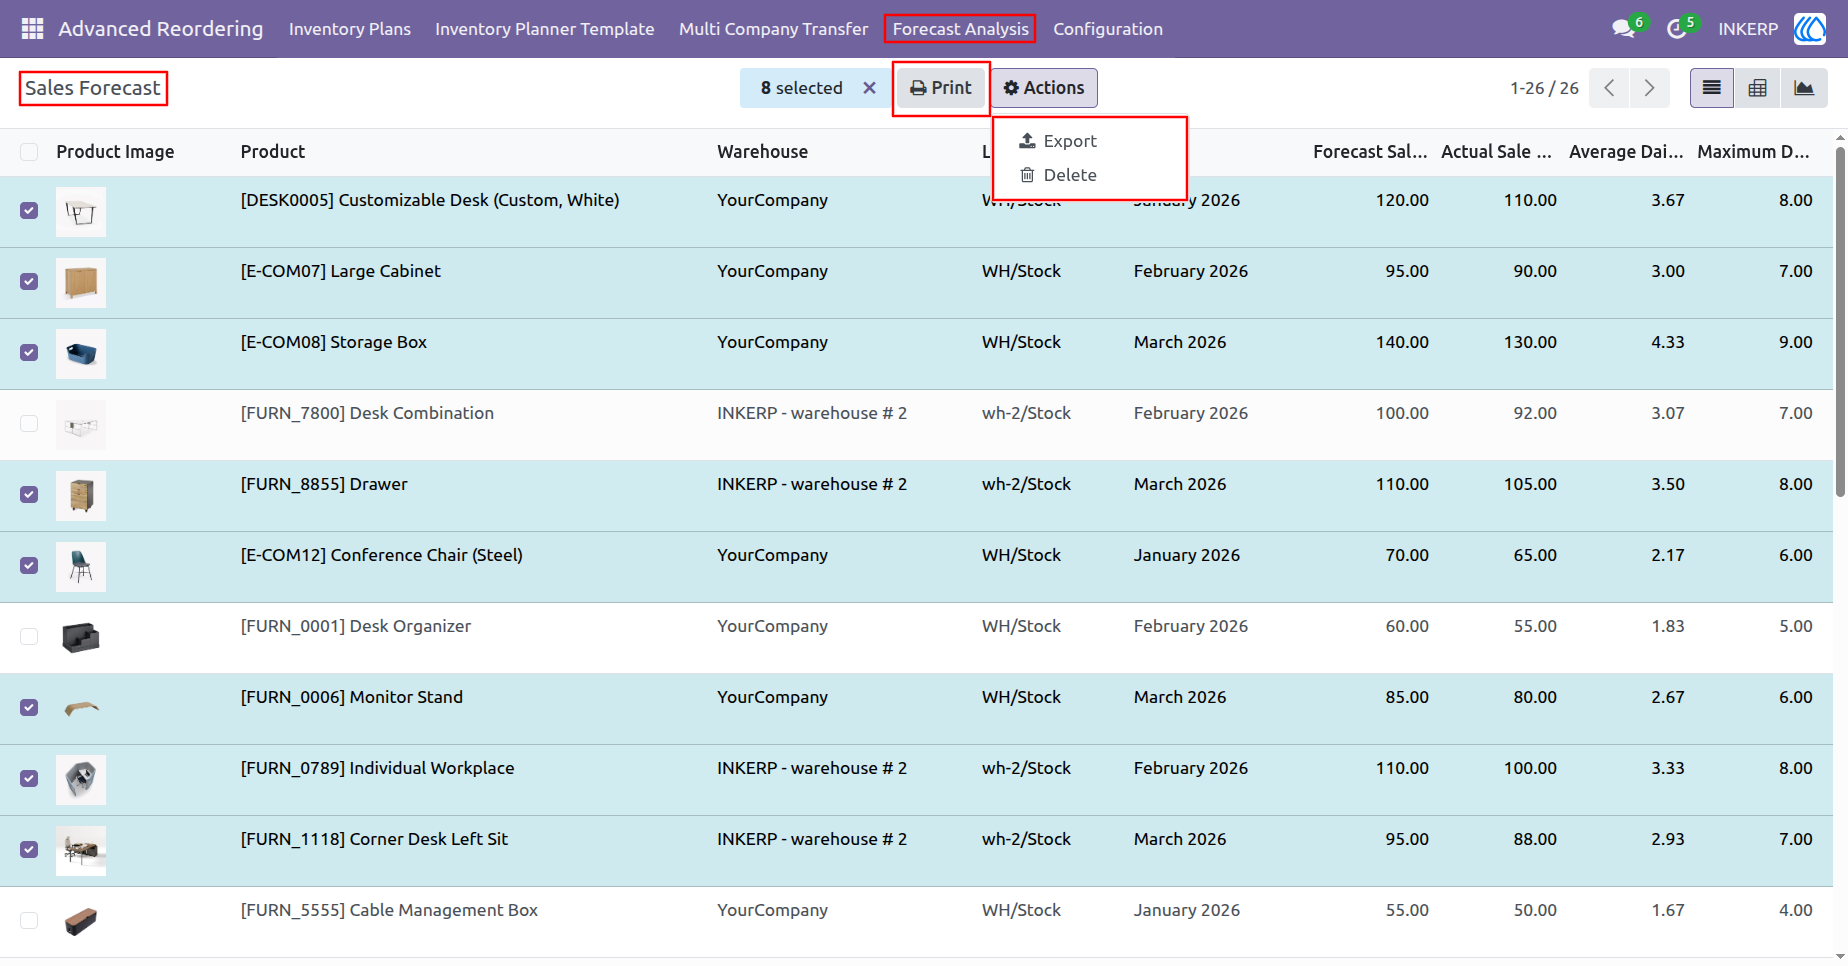Uncheck the Large Cabinet row checkbox

click(29, 282)
